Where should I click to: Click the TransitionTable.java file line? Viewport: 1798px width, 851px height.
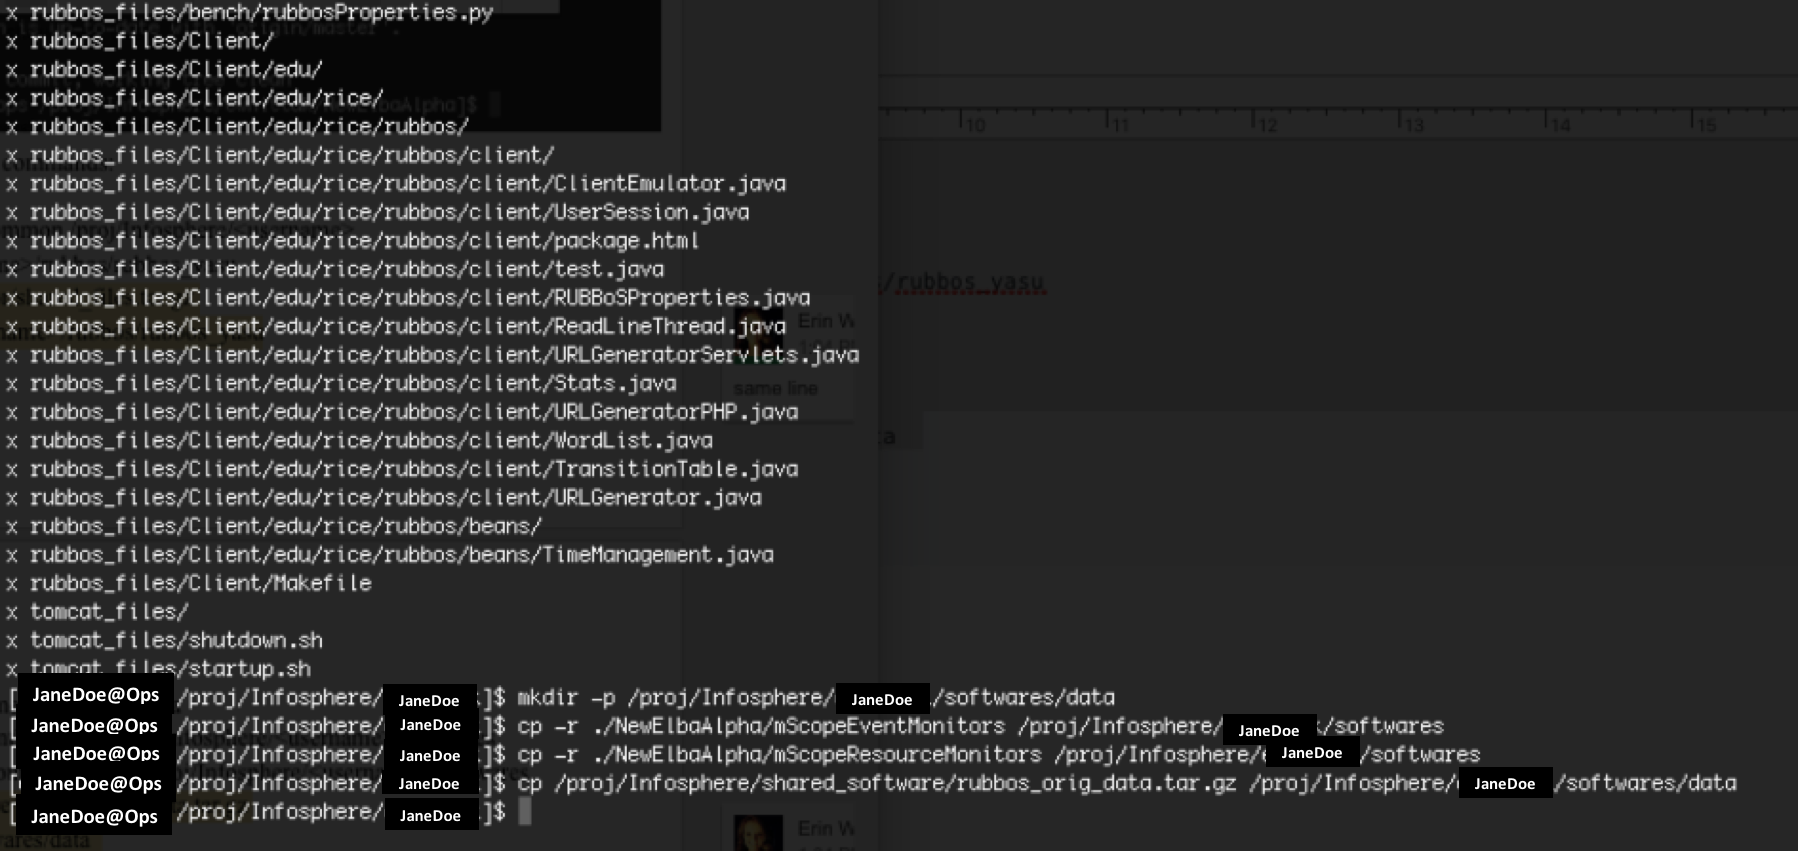402,469
